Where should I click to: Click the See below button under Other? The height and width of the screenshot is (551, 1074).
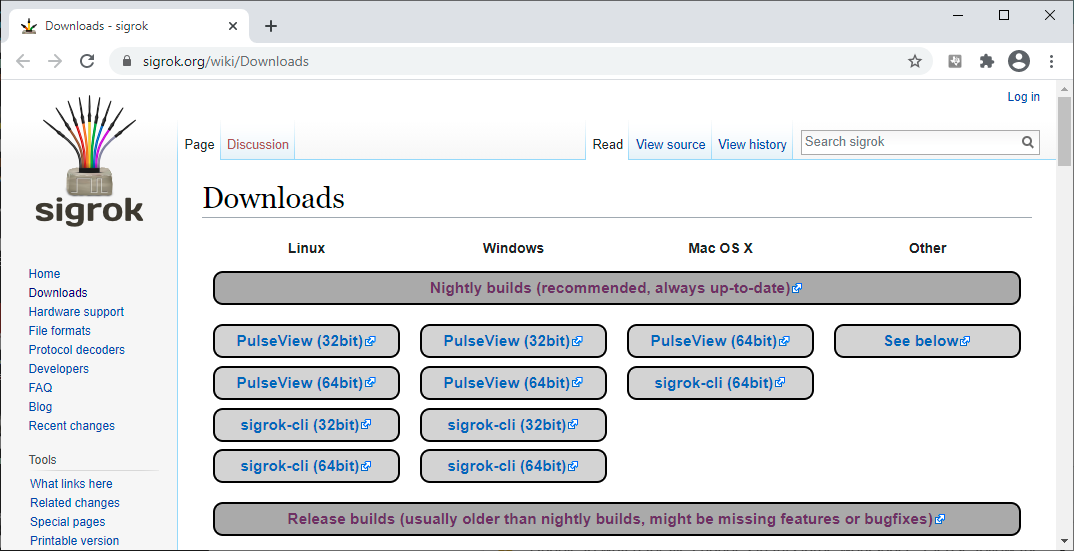coord(927,341)
